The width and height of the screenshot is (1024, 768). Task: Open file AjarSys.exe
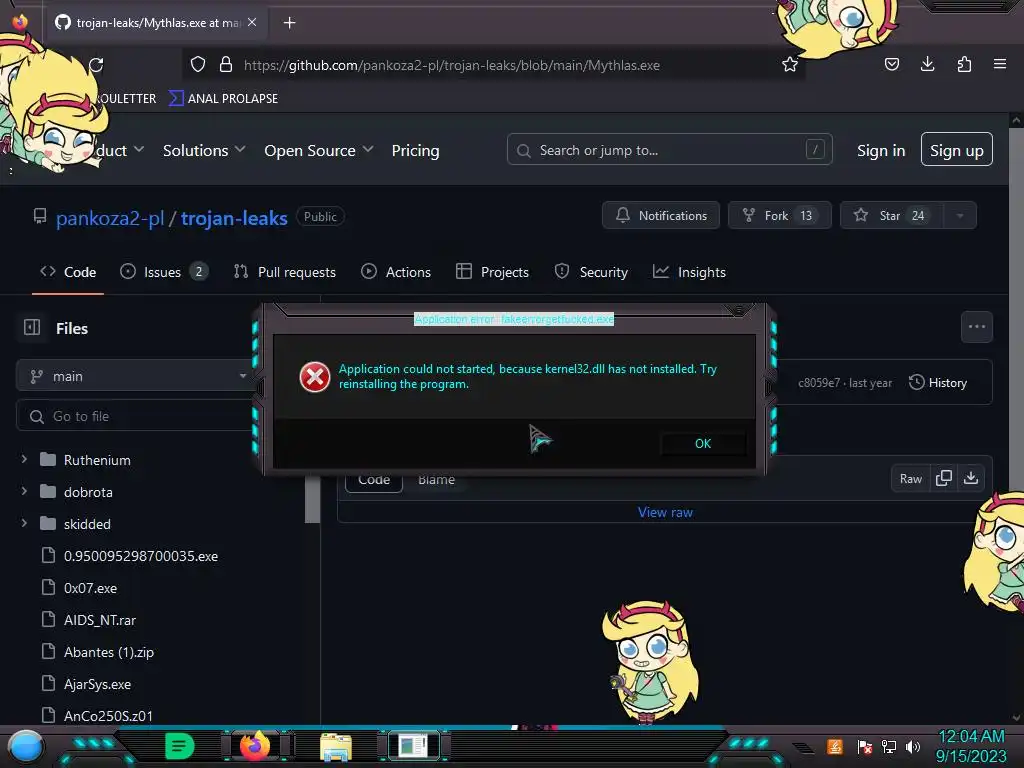(97, 684)
